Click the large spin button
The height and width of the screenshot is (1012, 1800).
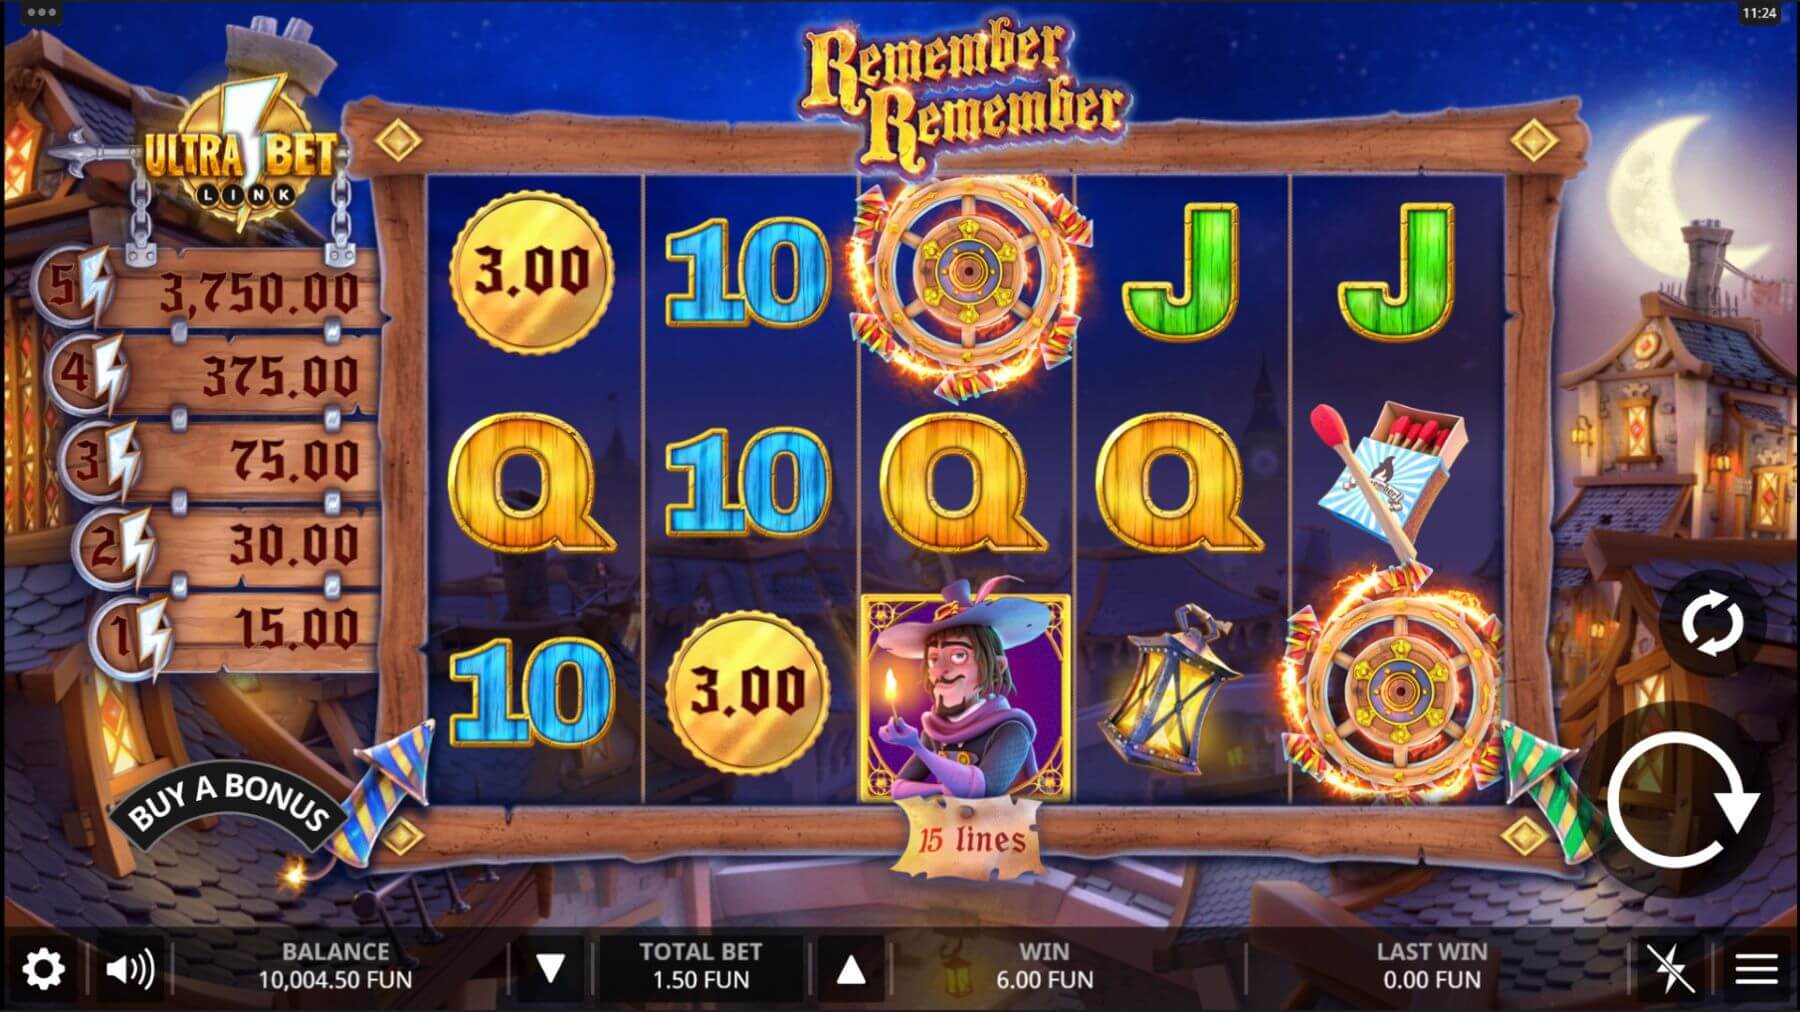pos(1682,800)
